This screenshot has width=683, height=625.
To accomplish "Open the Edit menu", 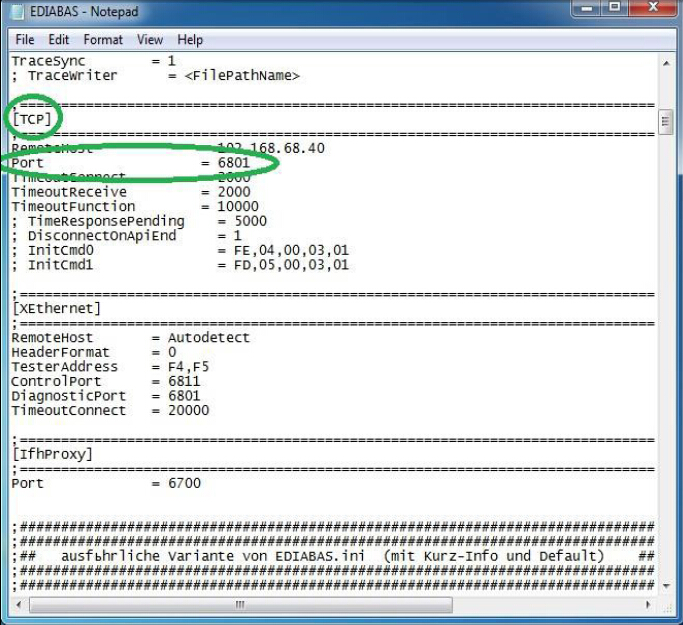I will coord(58,40).
